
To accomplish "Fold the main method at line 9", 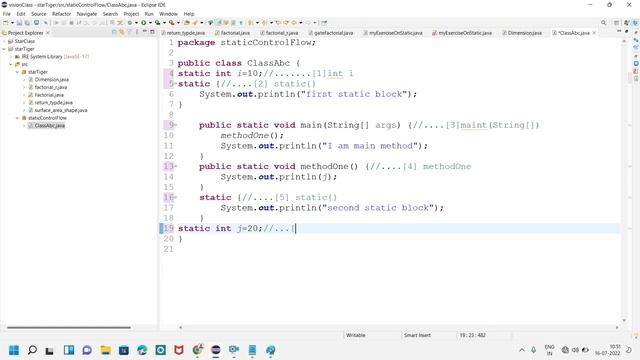I will 176,125.
